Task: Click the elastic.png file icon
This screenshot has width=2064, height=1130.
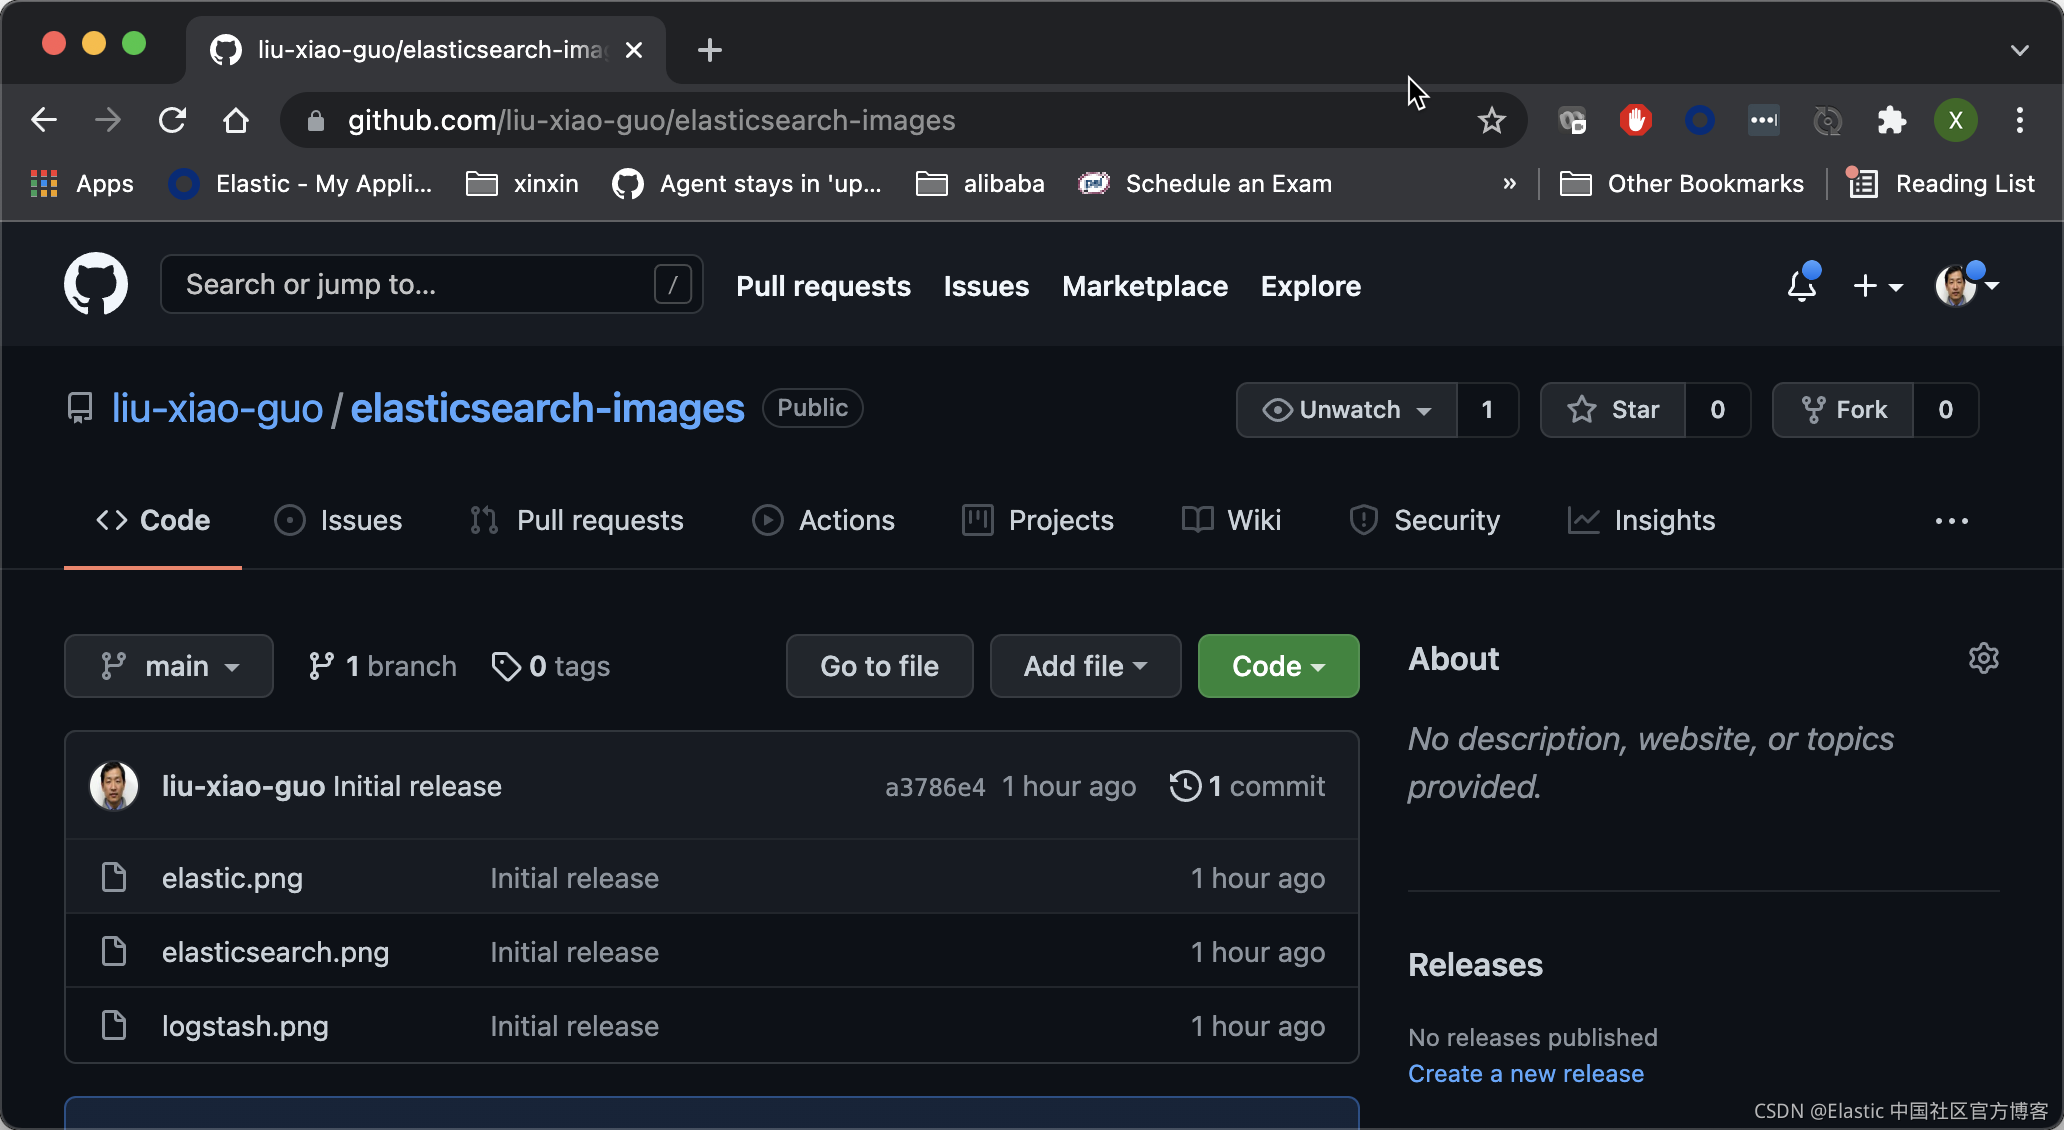Action: pyautogui.click(x=114, y=877)
